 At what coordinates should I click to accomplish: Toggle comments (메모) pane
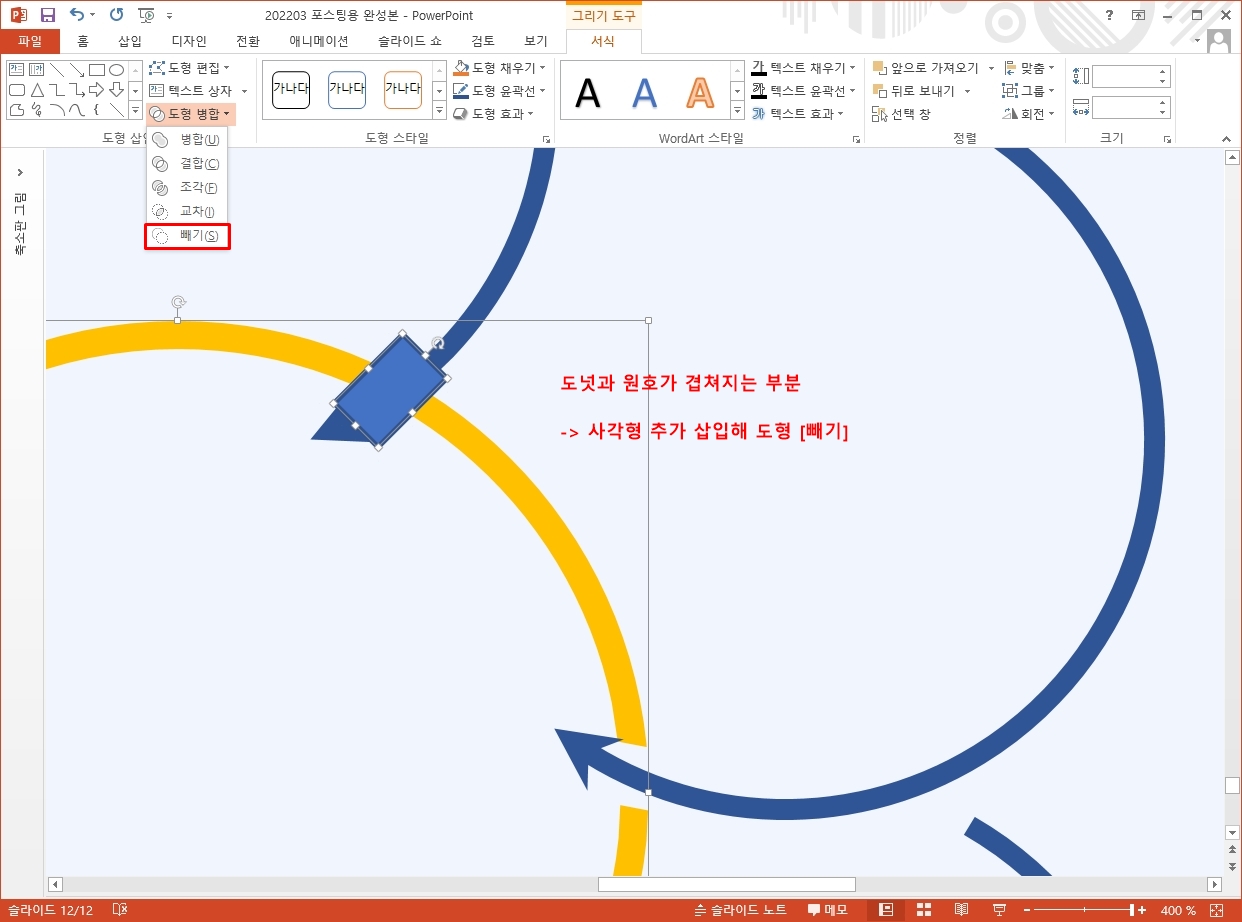[828, 910]
